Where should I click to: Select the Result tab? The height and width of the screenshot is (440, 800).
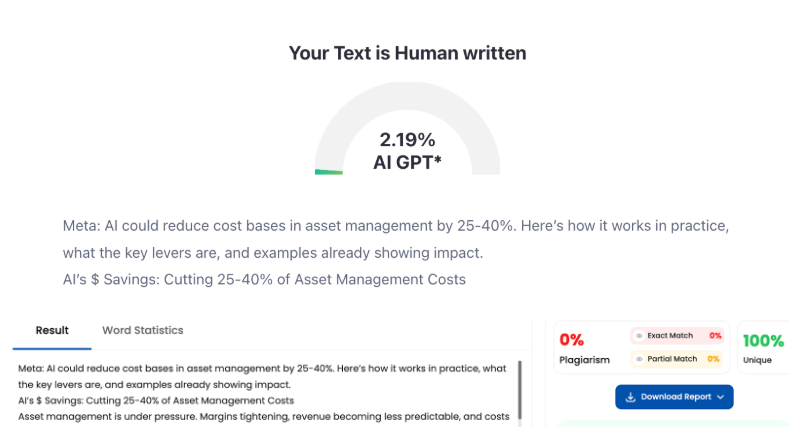pyautogui.click(x=52, y=330)
